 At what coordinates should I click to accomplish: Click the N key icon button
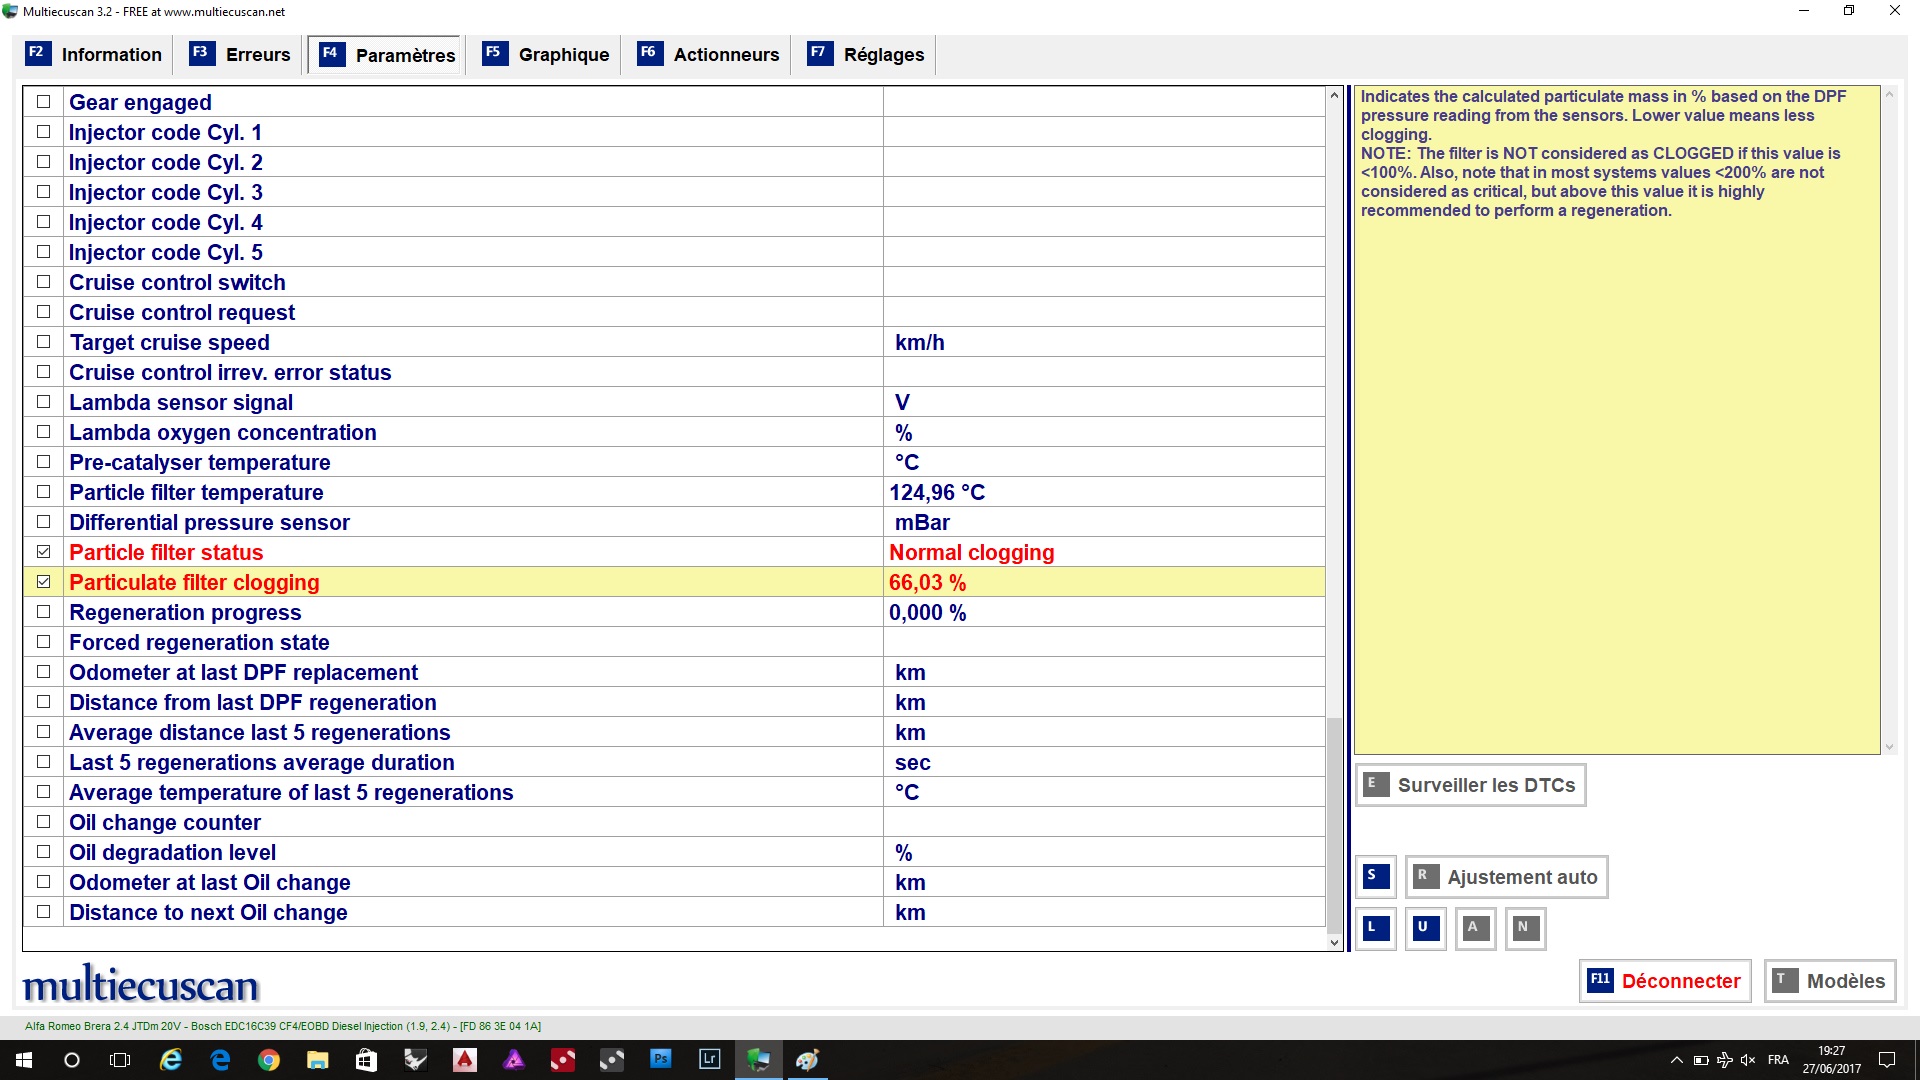(x=1526, y=928)
